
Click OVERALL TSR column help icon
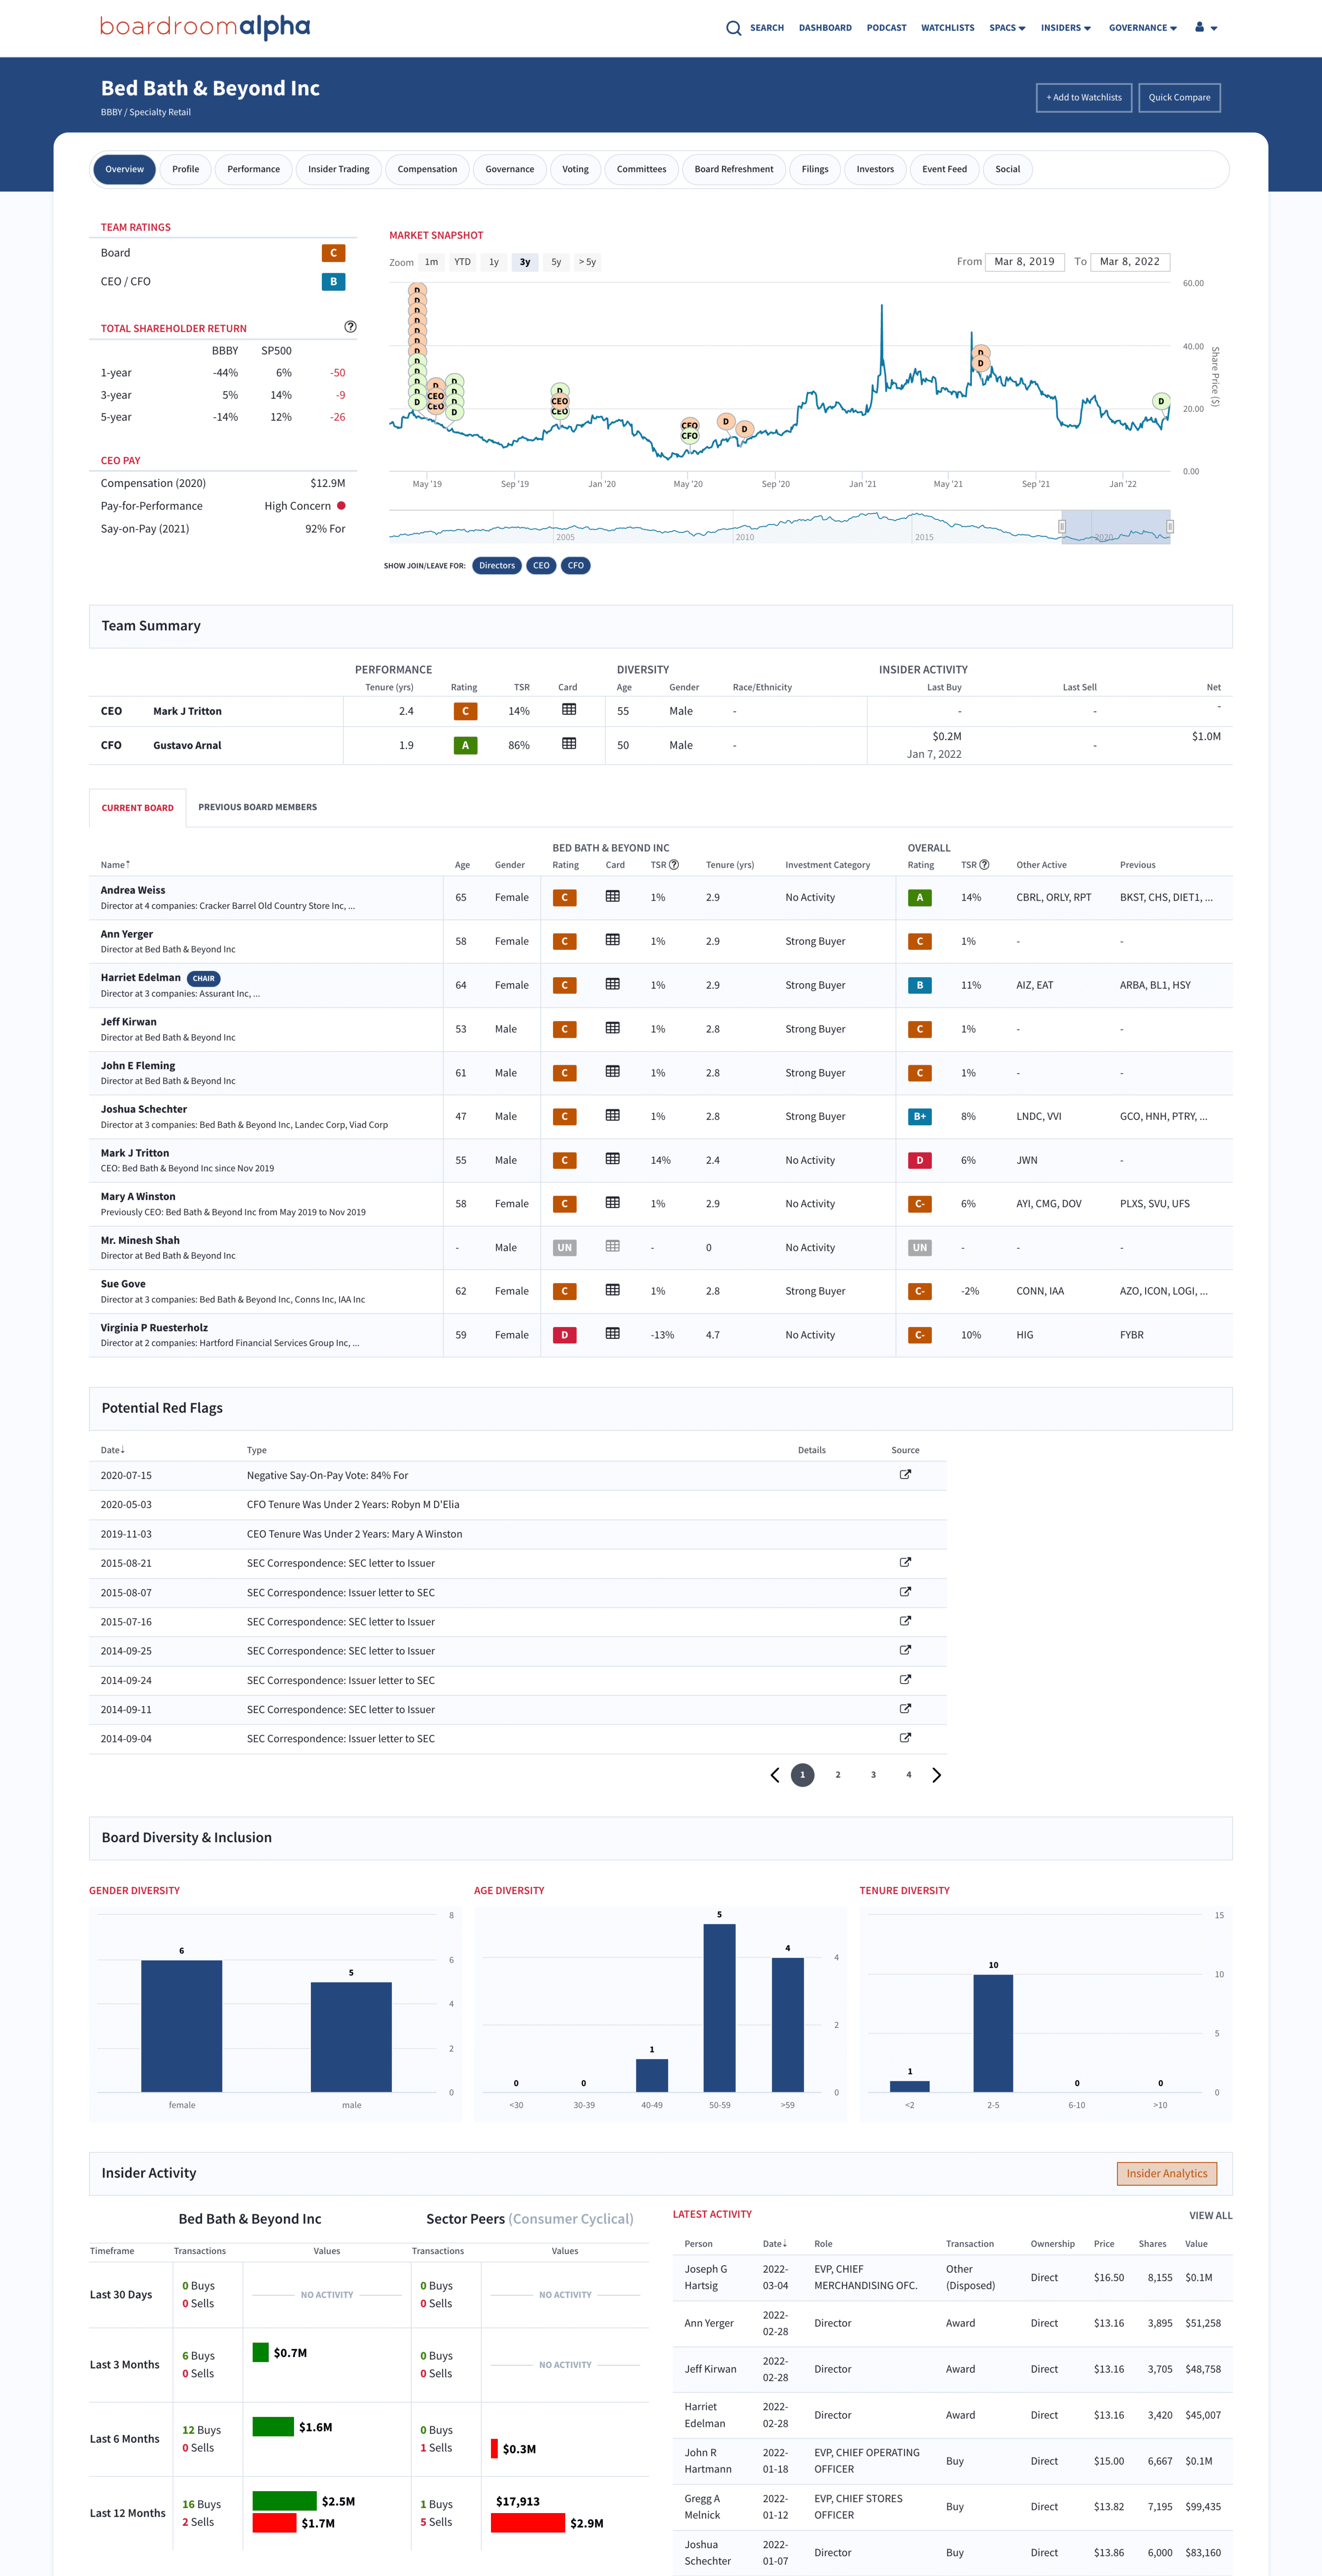(x=984, y=865)
